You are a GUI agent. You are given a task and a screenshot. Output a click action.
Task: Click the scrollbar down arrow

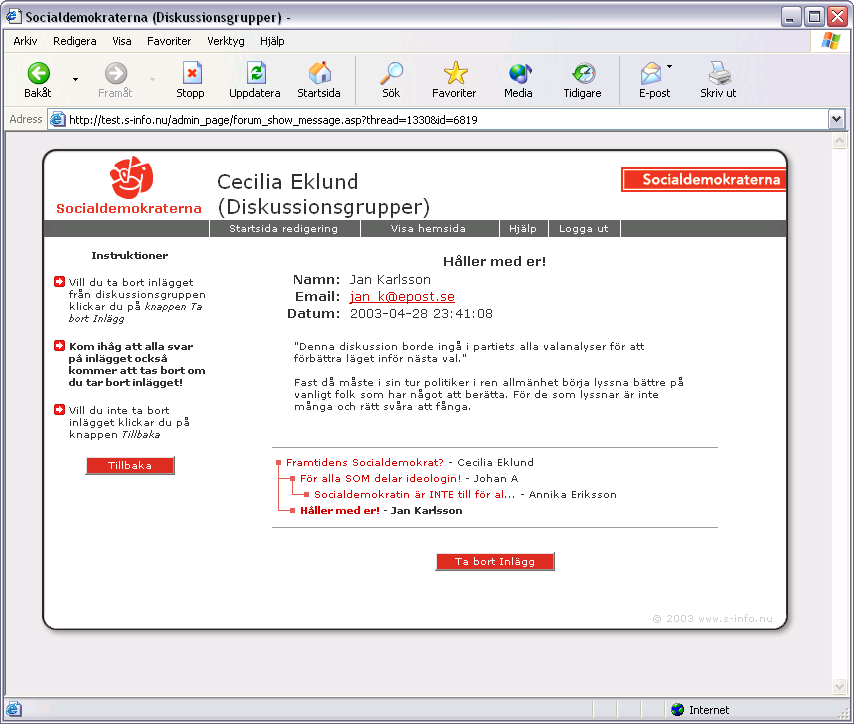[x=839, y=686]
